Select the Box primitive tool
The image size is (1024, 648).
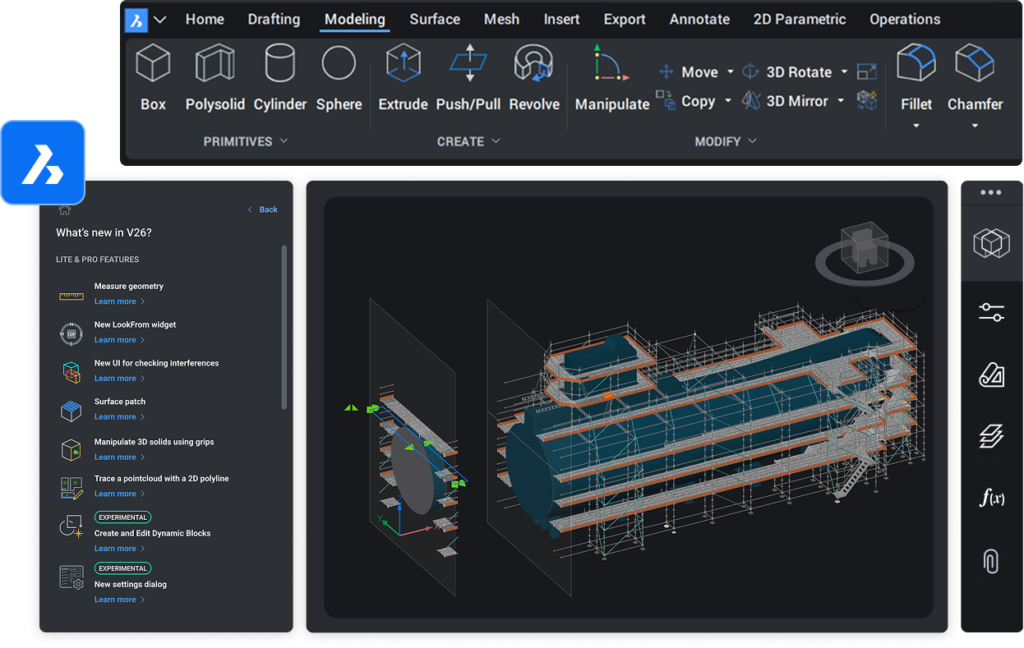[152, 77]
